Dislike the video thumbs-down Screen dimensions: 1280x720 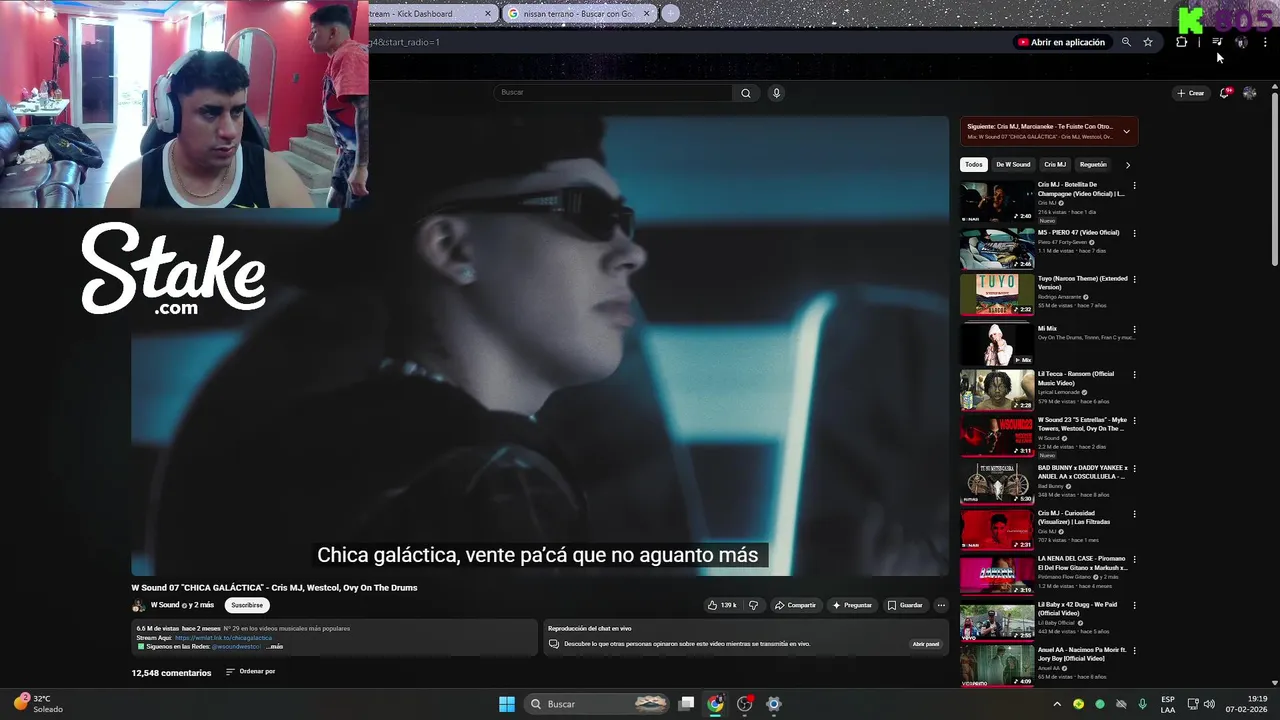(753, 605)
